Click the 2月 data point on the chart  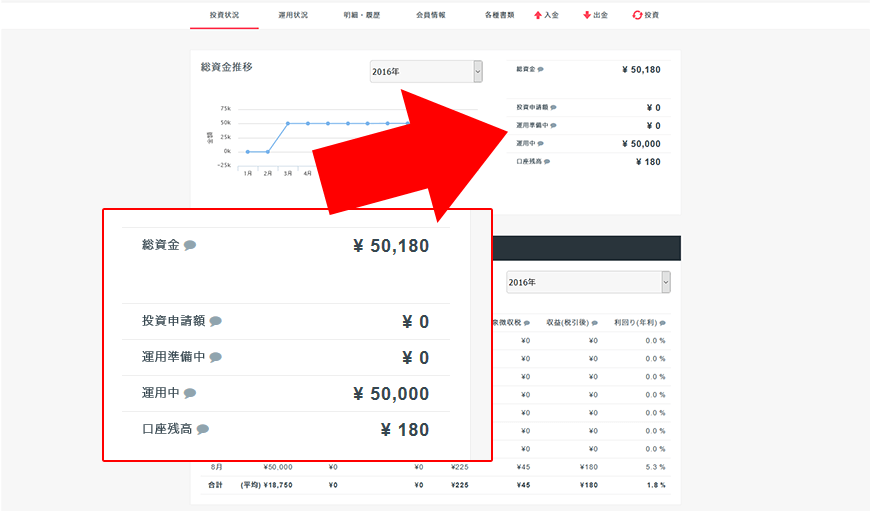[x=268, y=151]
